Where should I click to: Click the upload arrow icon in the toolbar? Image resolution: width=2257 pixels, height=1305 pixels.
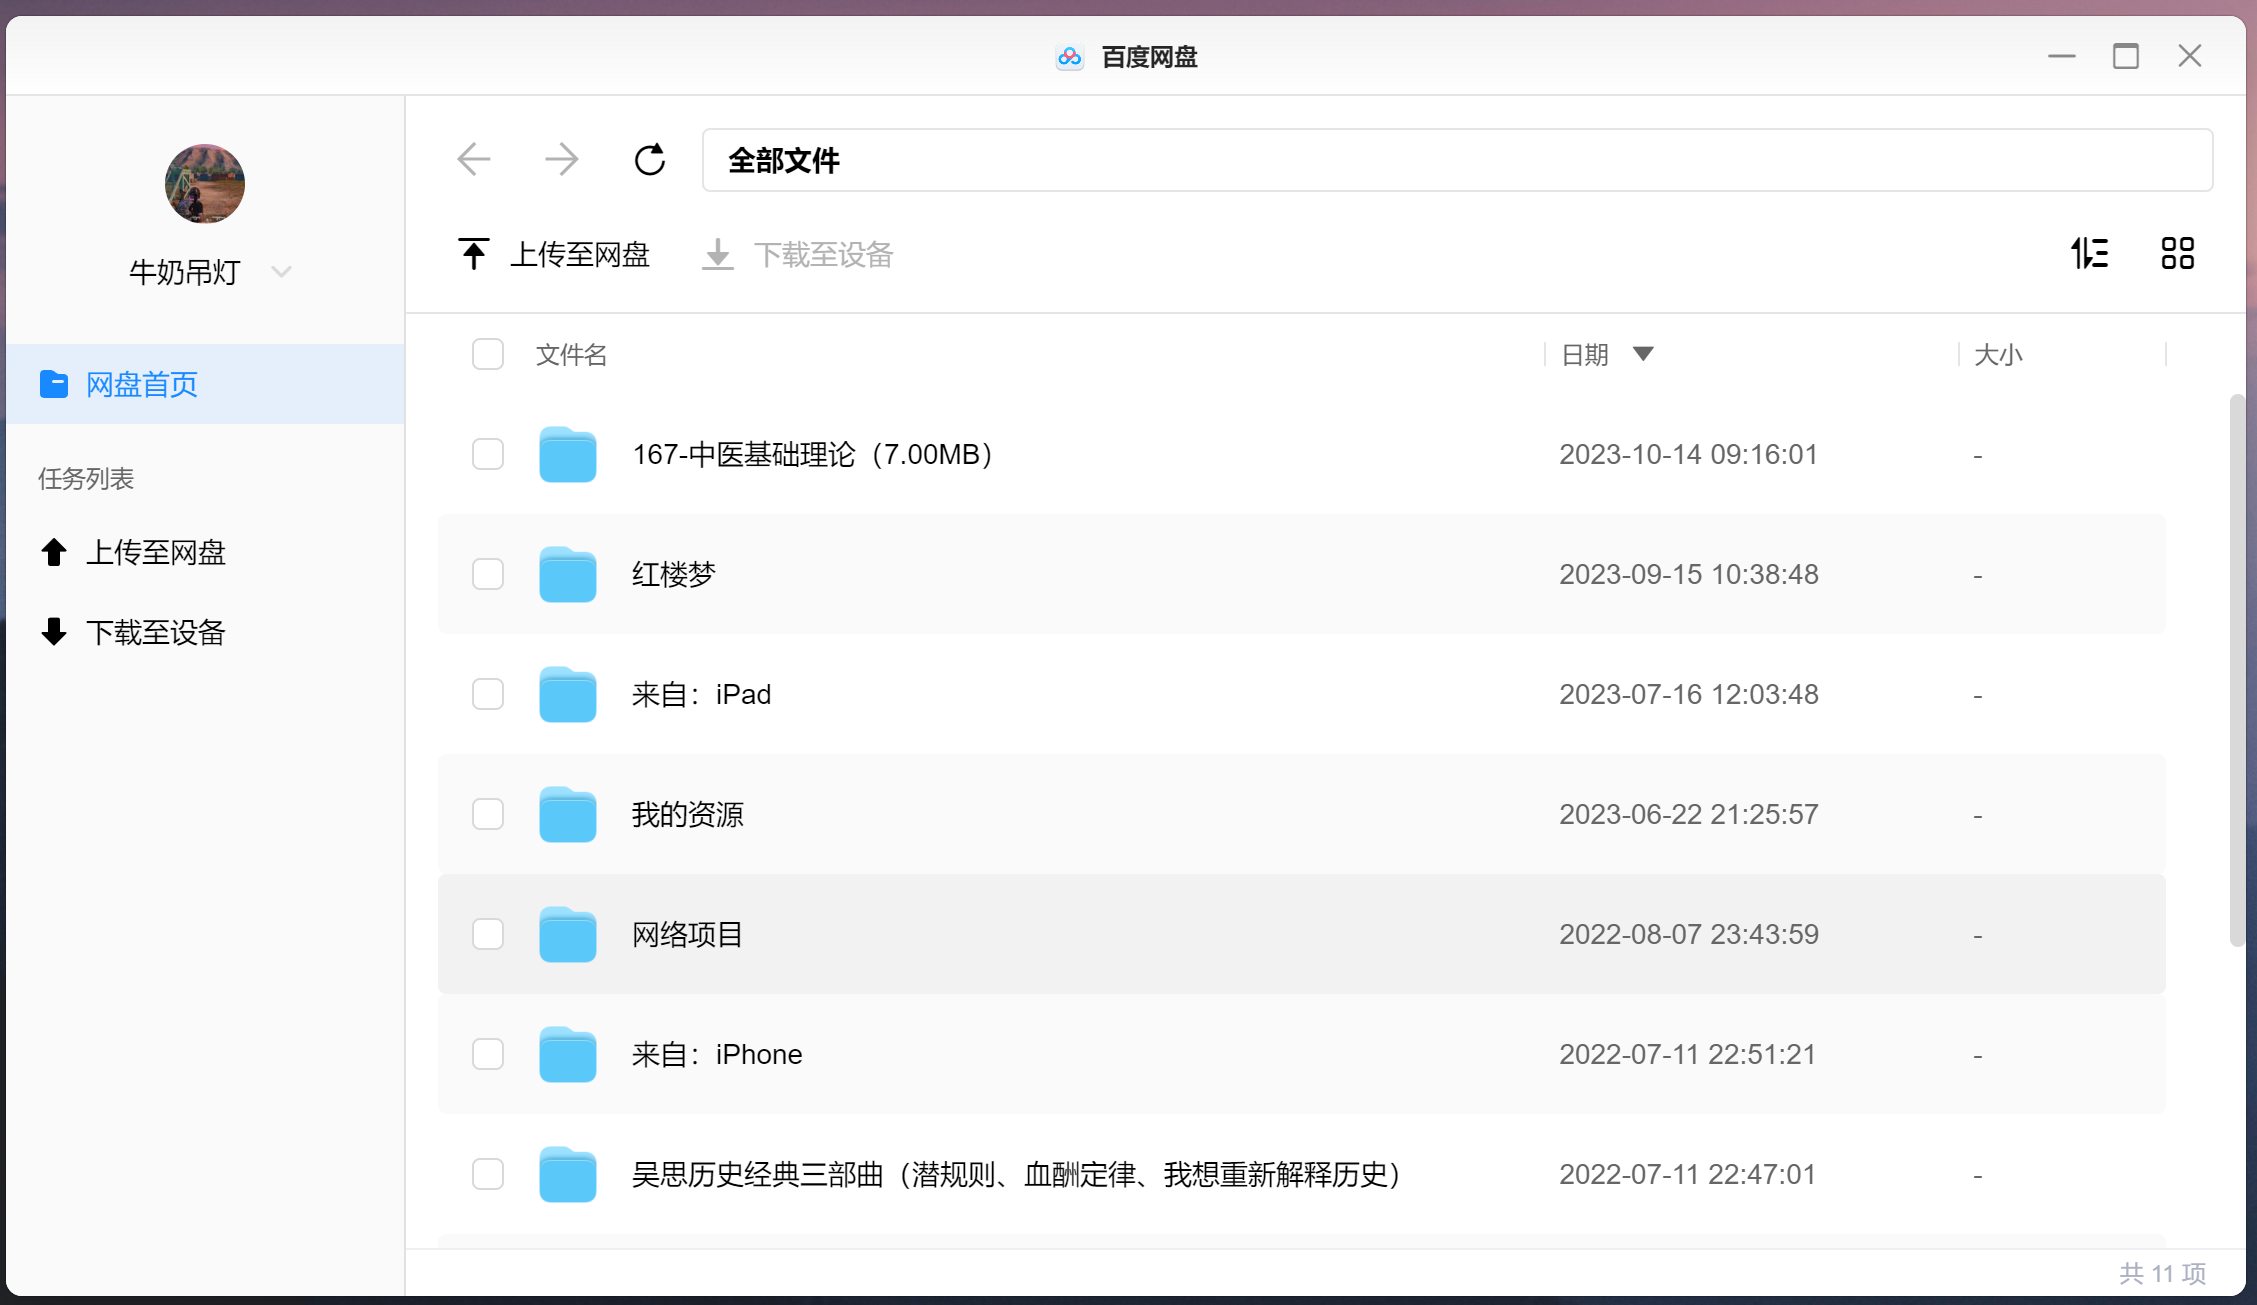[473, 254]
